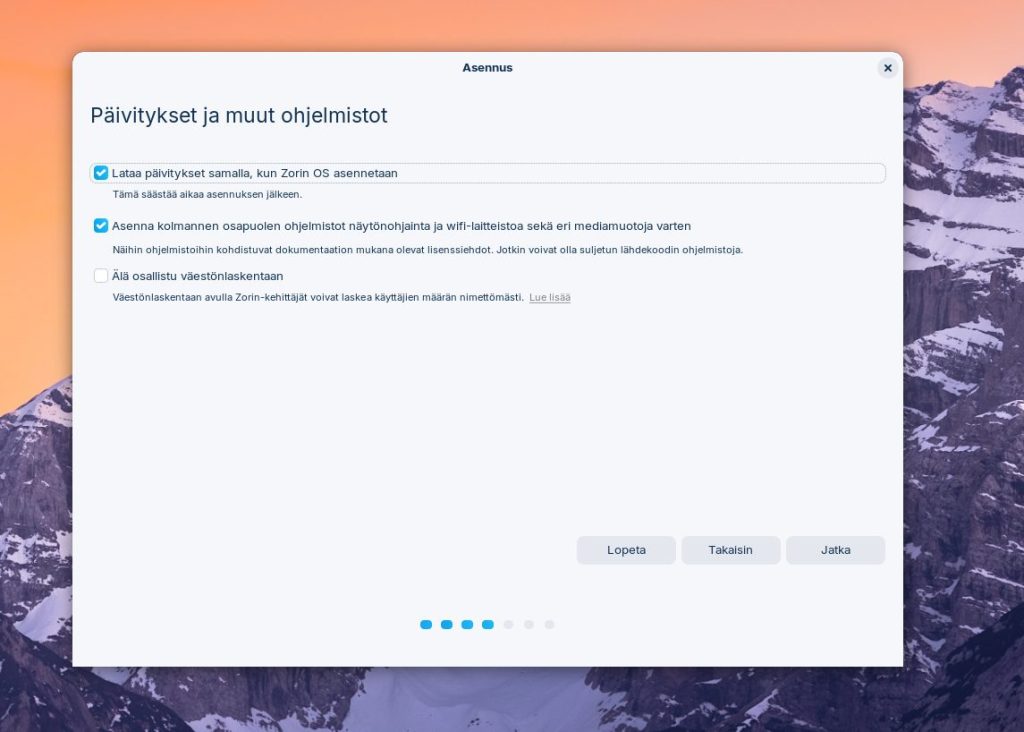Close the Asennus window with X icon
1024x732 pixels.
pyautogui.click(x=888, y=68)
